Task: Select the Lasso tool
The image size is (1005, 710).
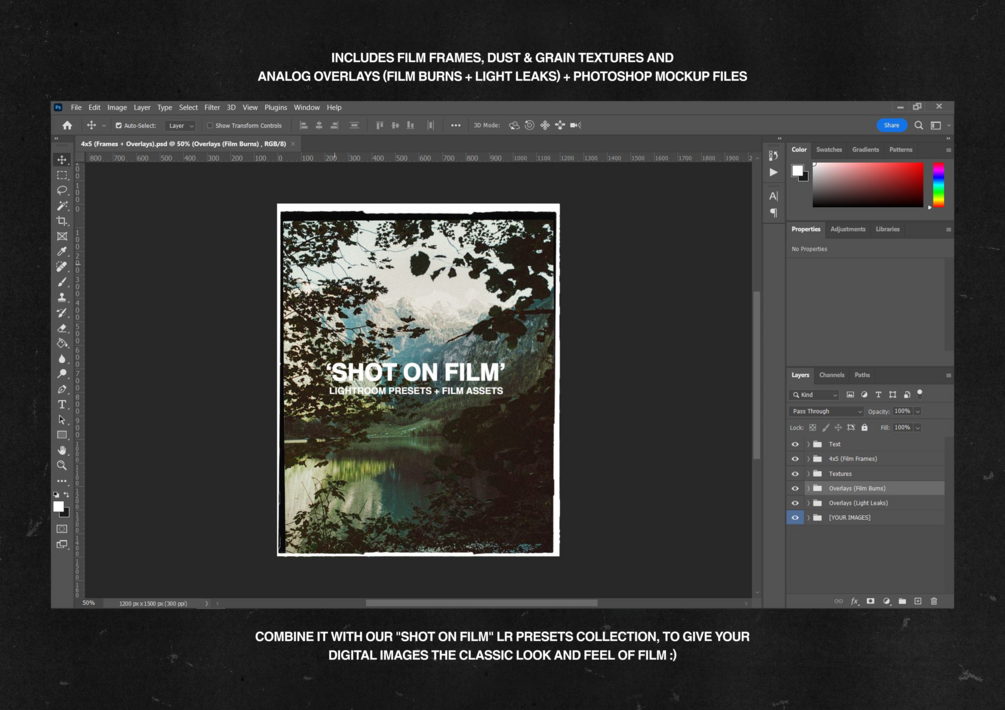Action: pyautogui.click(x=62, y=190)
